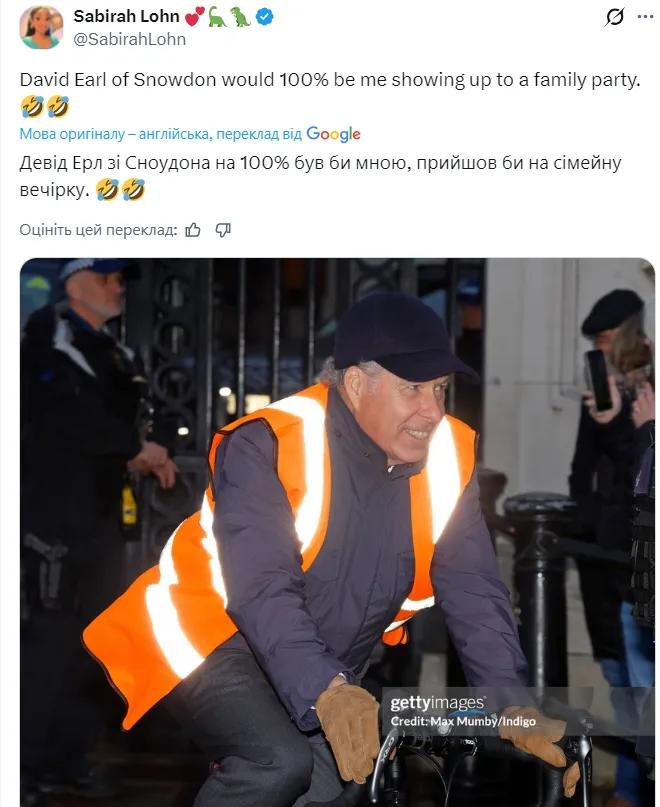This screenshot has height=807, width=660.
Task: Rate the translation with thumbs down
Action: (223, 230)
